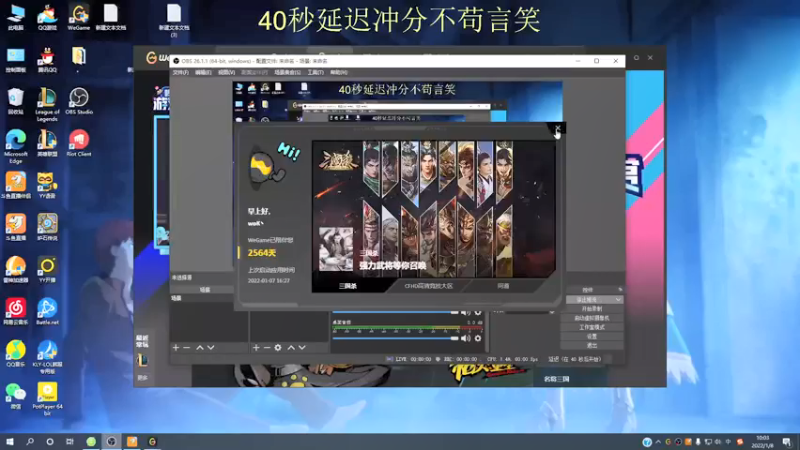Open the 炉石传说 (Hearthstone) desktop icon
The image size is (800, 450).
click(47, 227)
